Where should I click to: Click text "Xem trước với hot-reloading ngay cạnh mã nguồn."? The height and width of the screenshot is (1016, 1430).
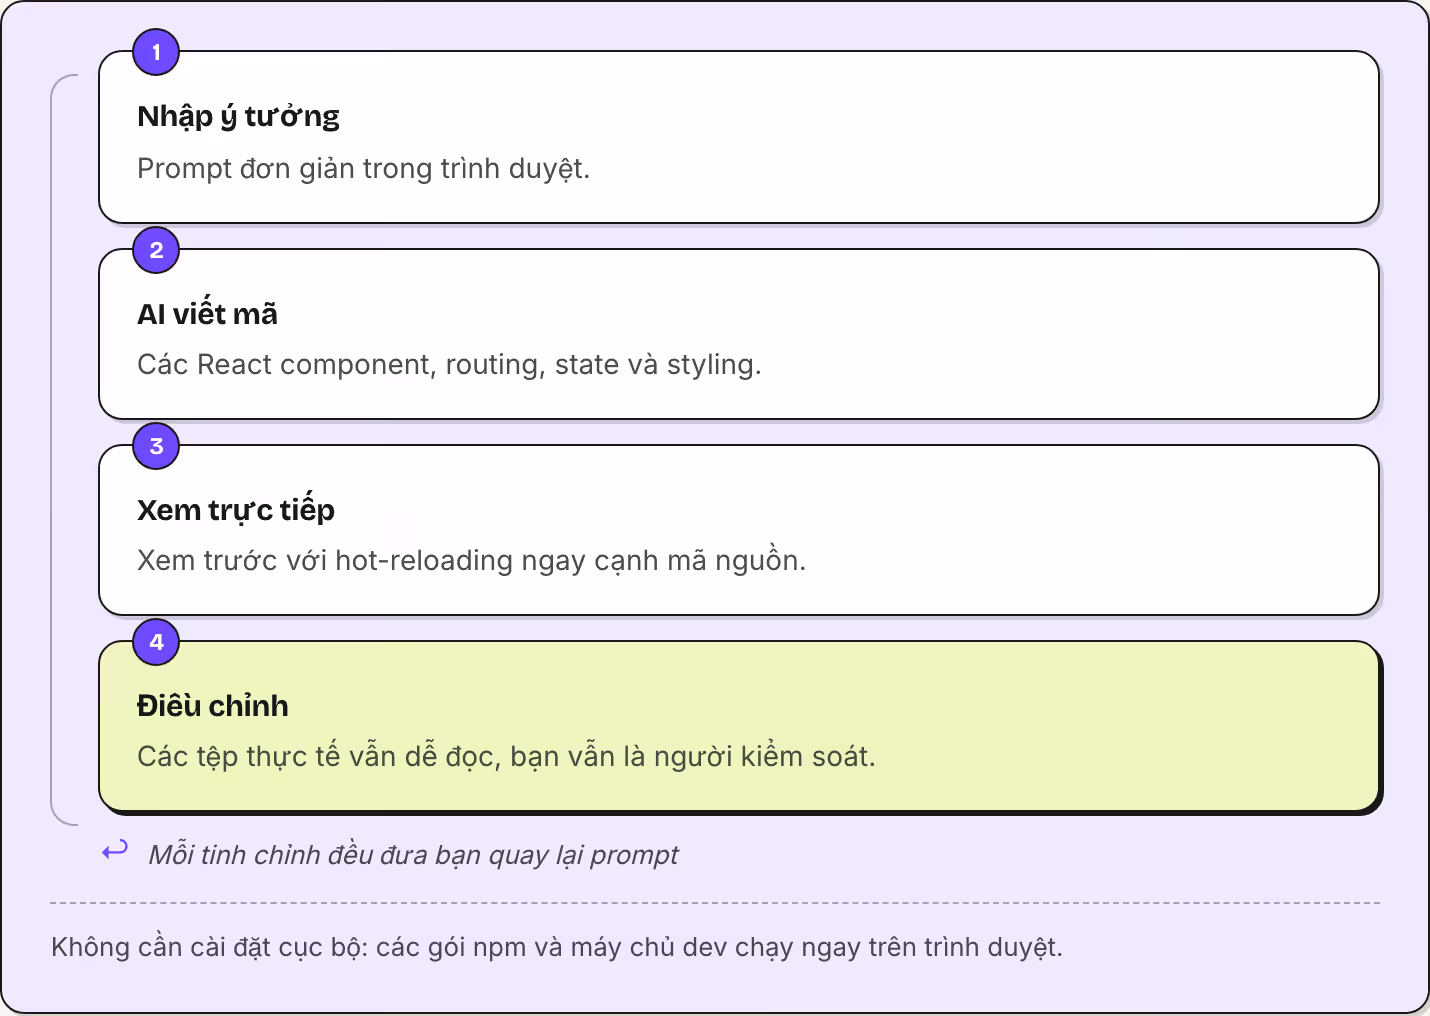pyautogui.click(x=471, y=561)
